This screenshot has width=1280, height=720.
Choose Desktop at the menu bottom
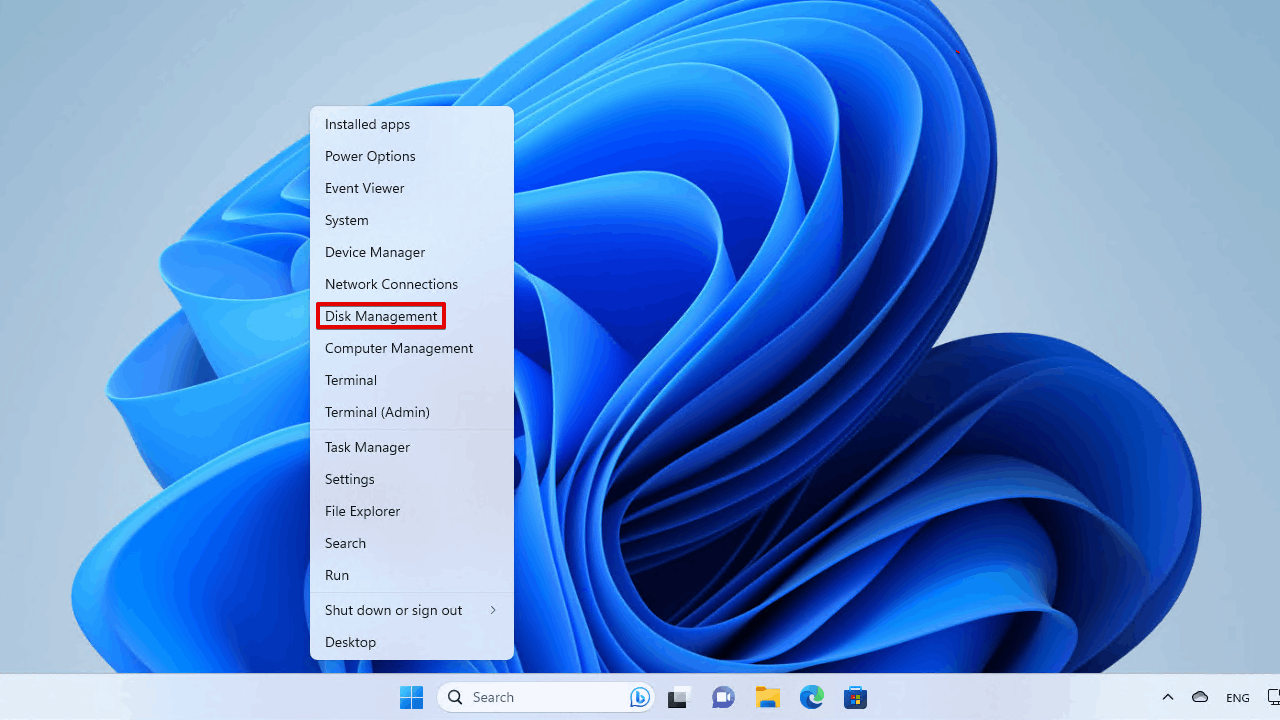412,642
